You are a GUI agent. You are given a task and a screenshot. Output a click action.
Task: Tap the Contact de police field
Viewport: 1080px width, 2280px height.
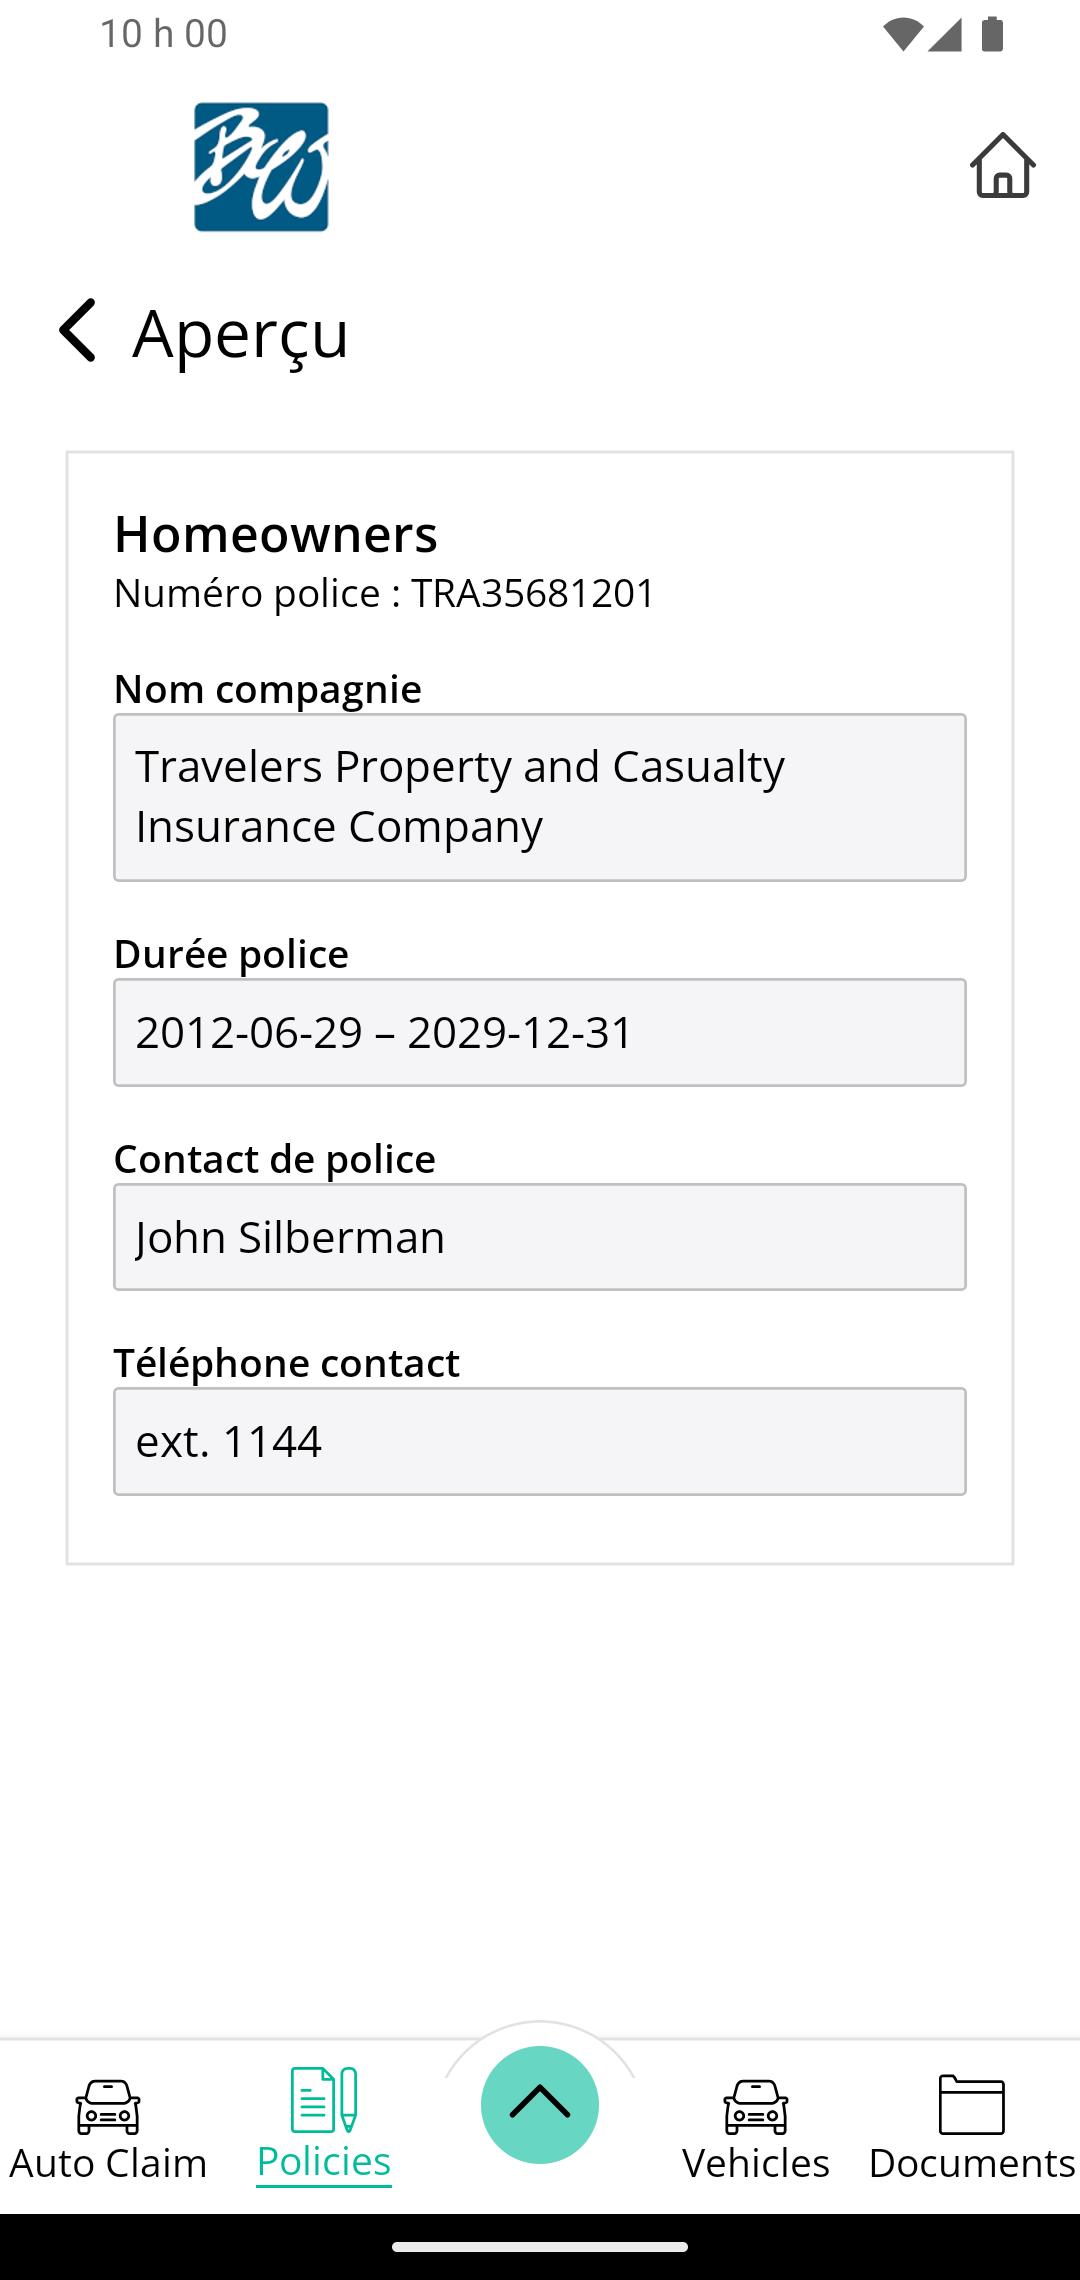tap(540, 1237)
